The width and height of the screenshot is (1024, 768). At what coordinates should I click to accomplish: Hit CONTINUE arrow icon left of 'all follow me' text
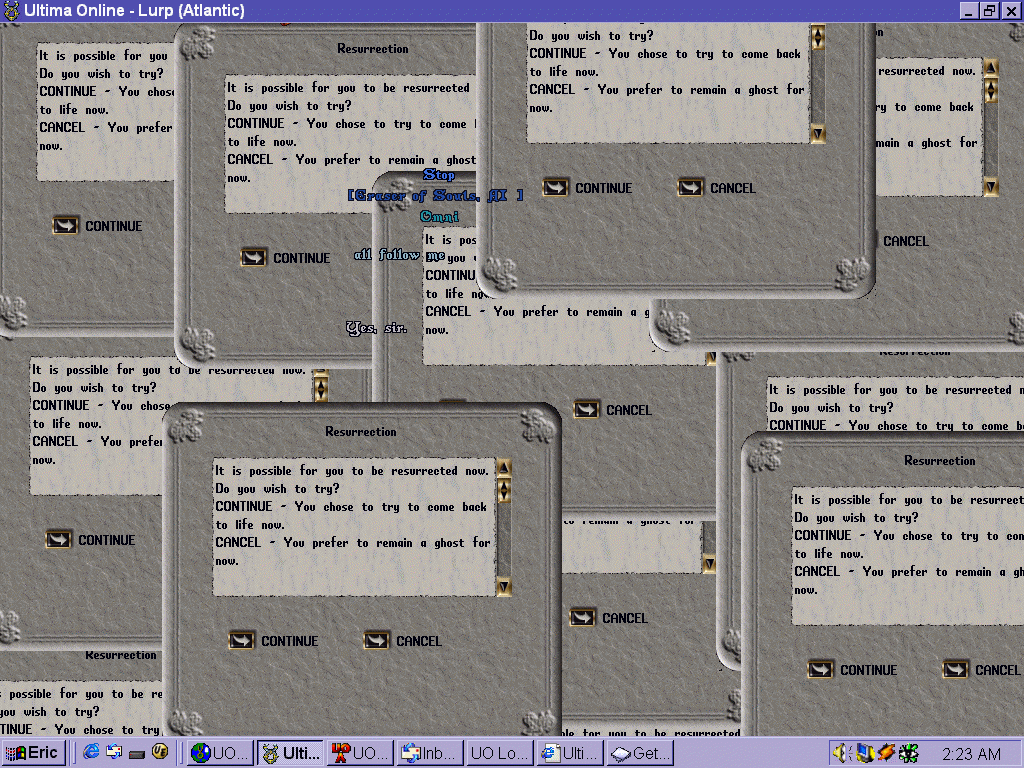[x=254, y=257]
